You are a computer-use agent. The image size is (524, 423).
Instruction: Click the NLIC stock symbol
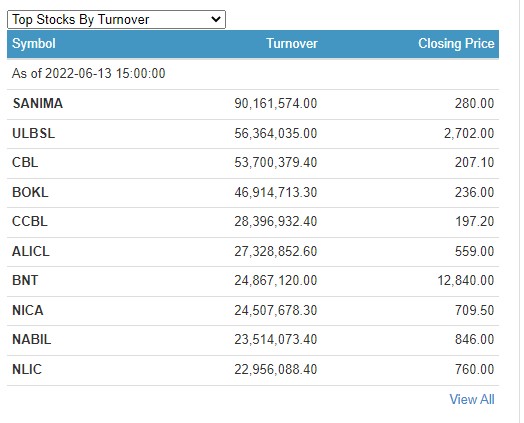pos(27,370)
